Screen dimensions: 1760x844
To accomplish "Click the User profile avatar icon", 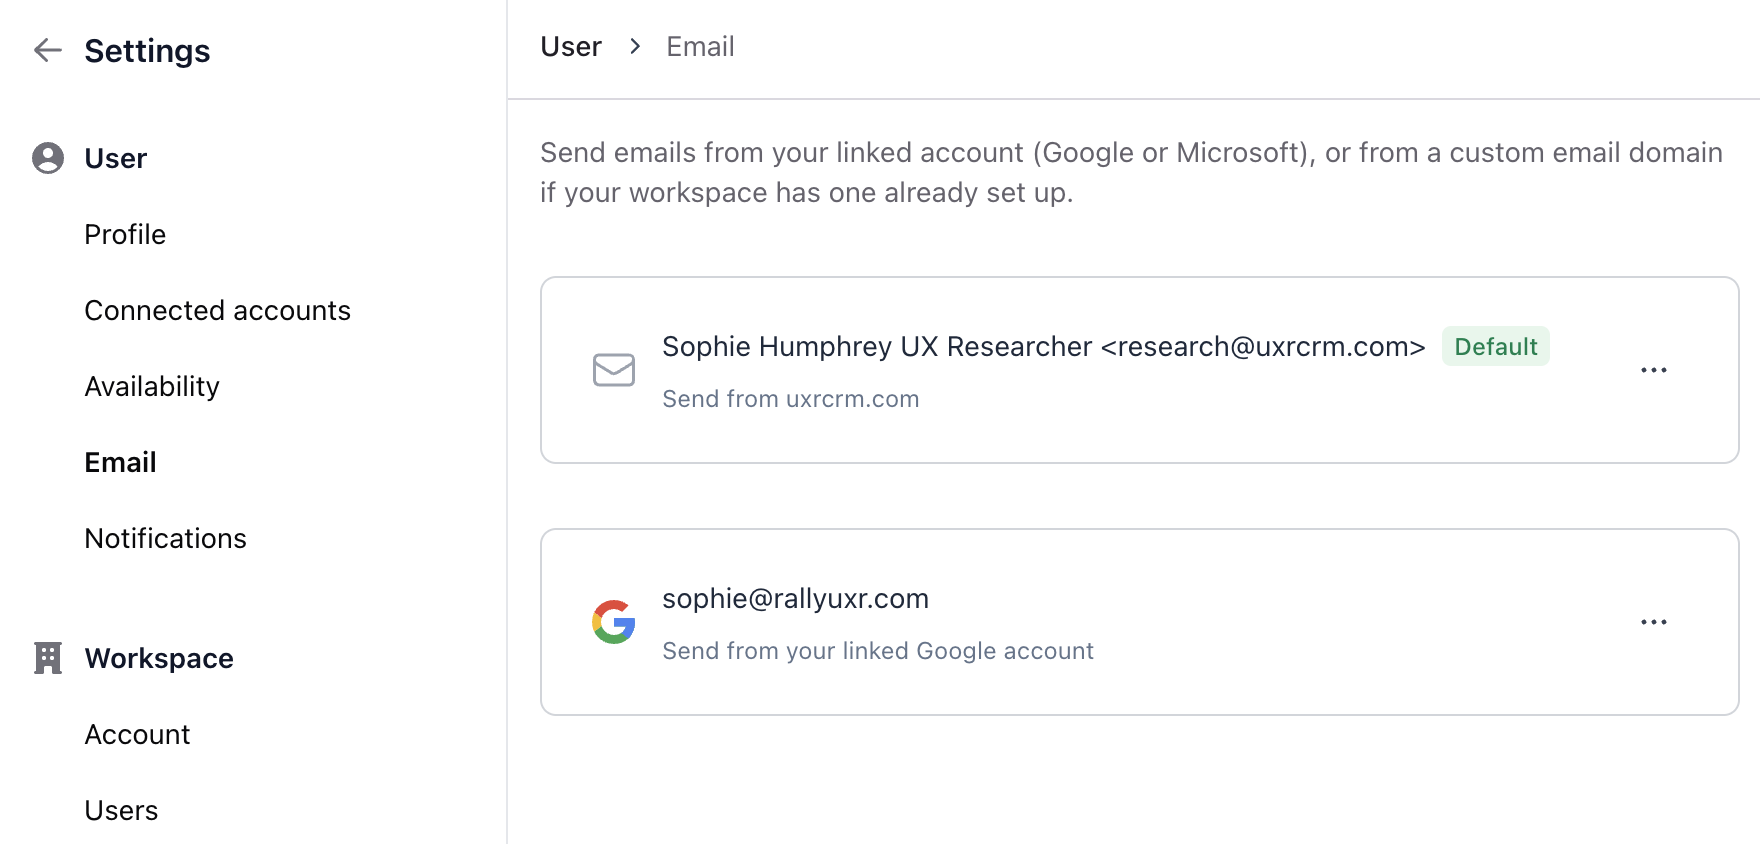I will coord(48,158).
